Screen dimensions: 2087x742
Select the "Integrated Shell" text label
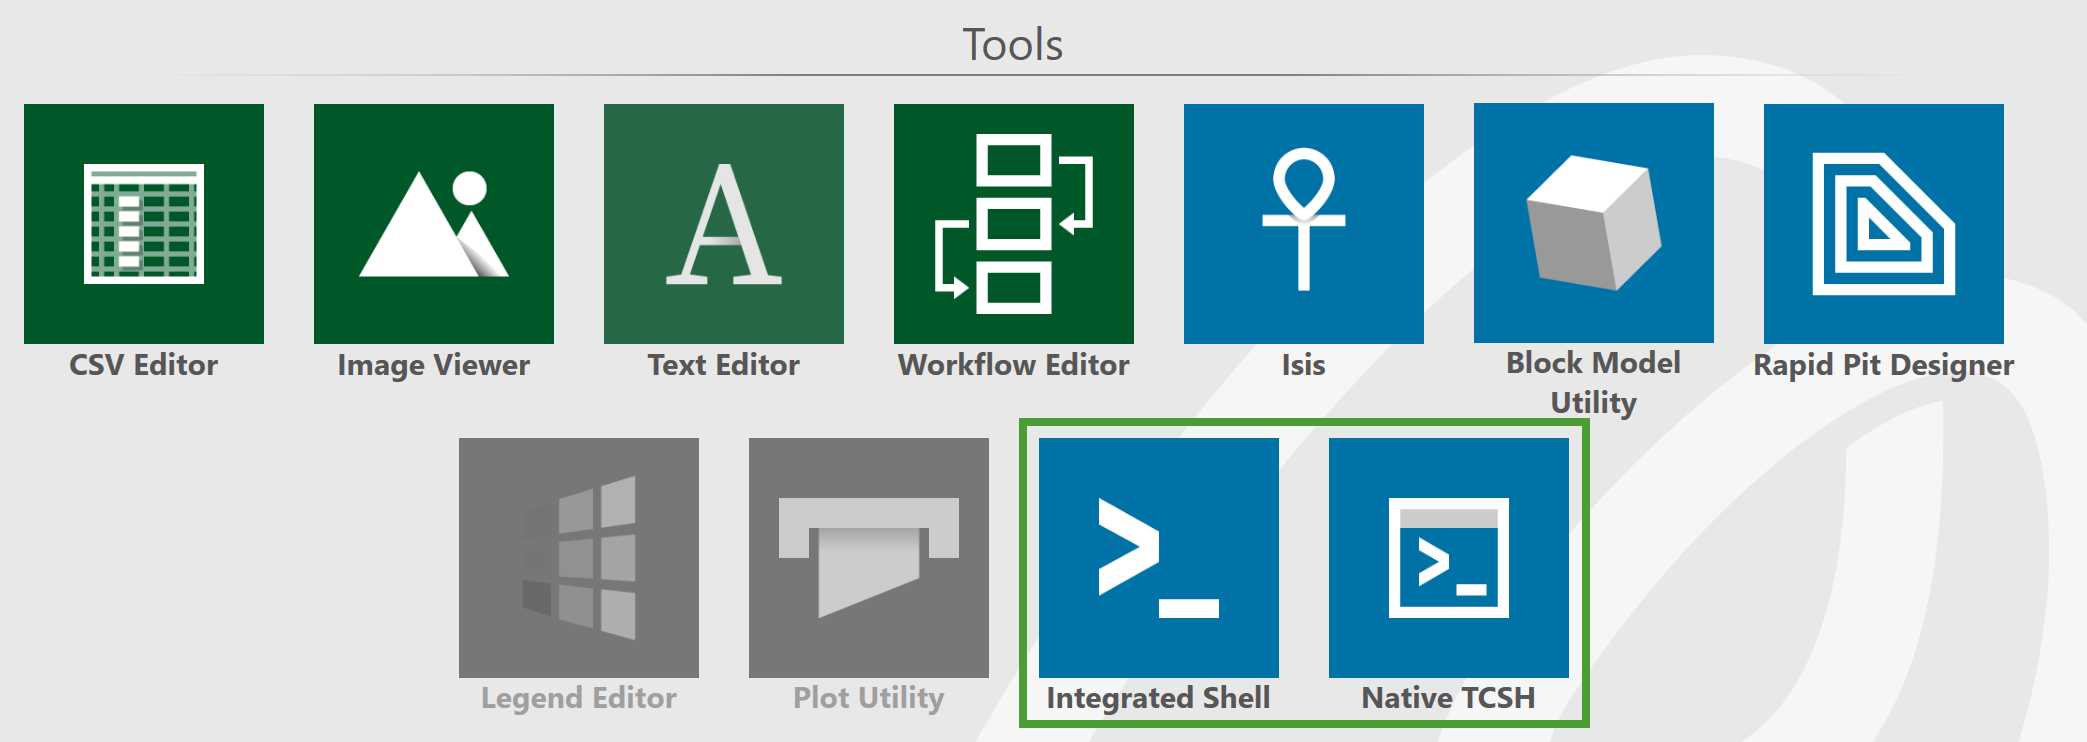1159,698
